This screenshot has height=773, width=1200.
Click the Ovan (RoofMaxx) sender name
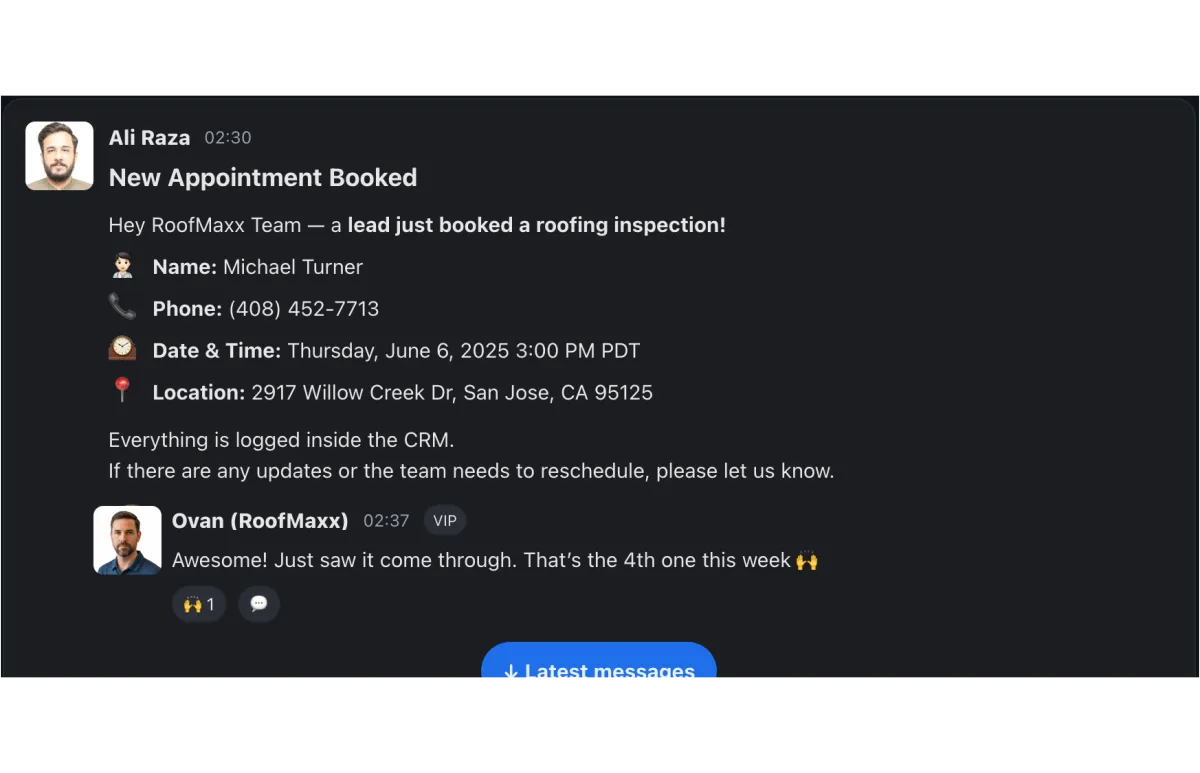coord(260,521)
